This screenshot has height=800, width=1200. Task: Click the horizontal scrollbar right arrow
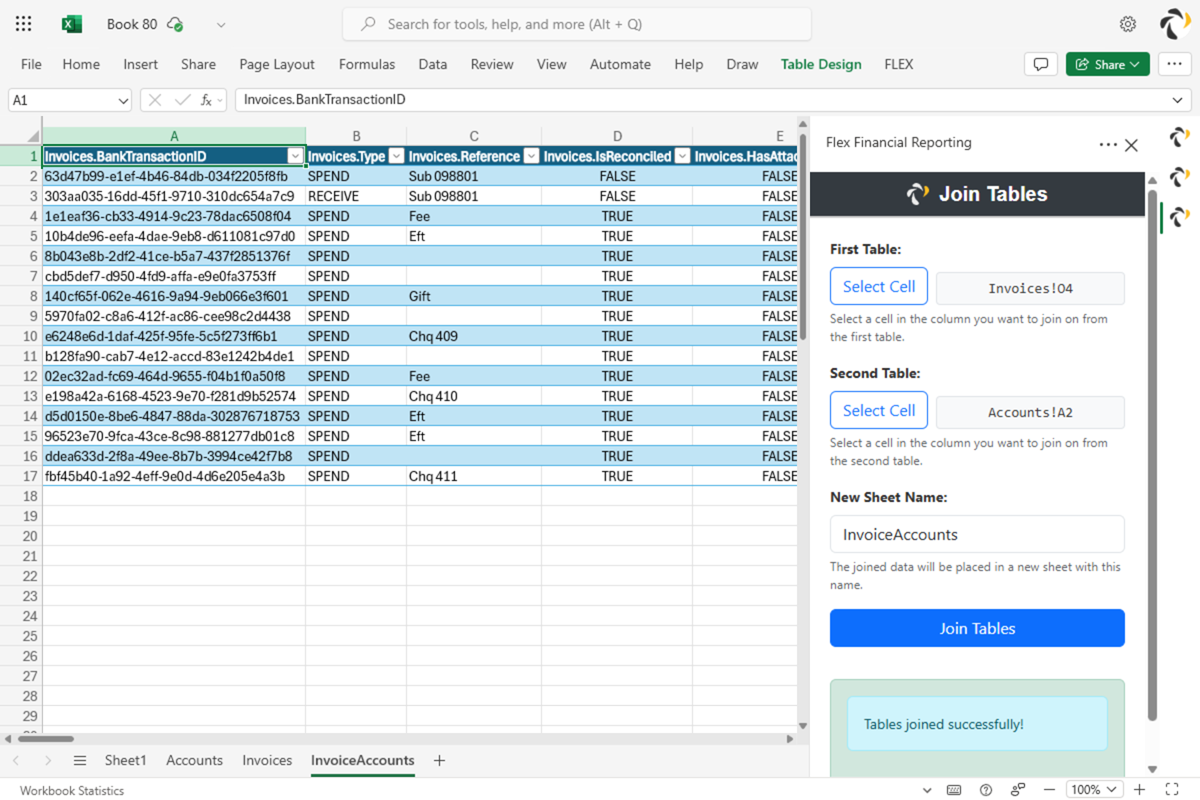(x=790, y=739)
